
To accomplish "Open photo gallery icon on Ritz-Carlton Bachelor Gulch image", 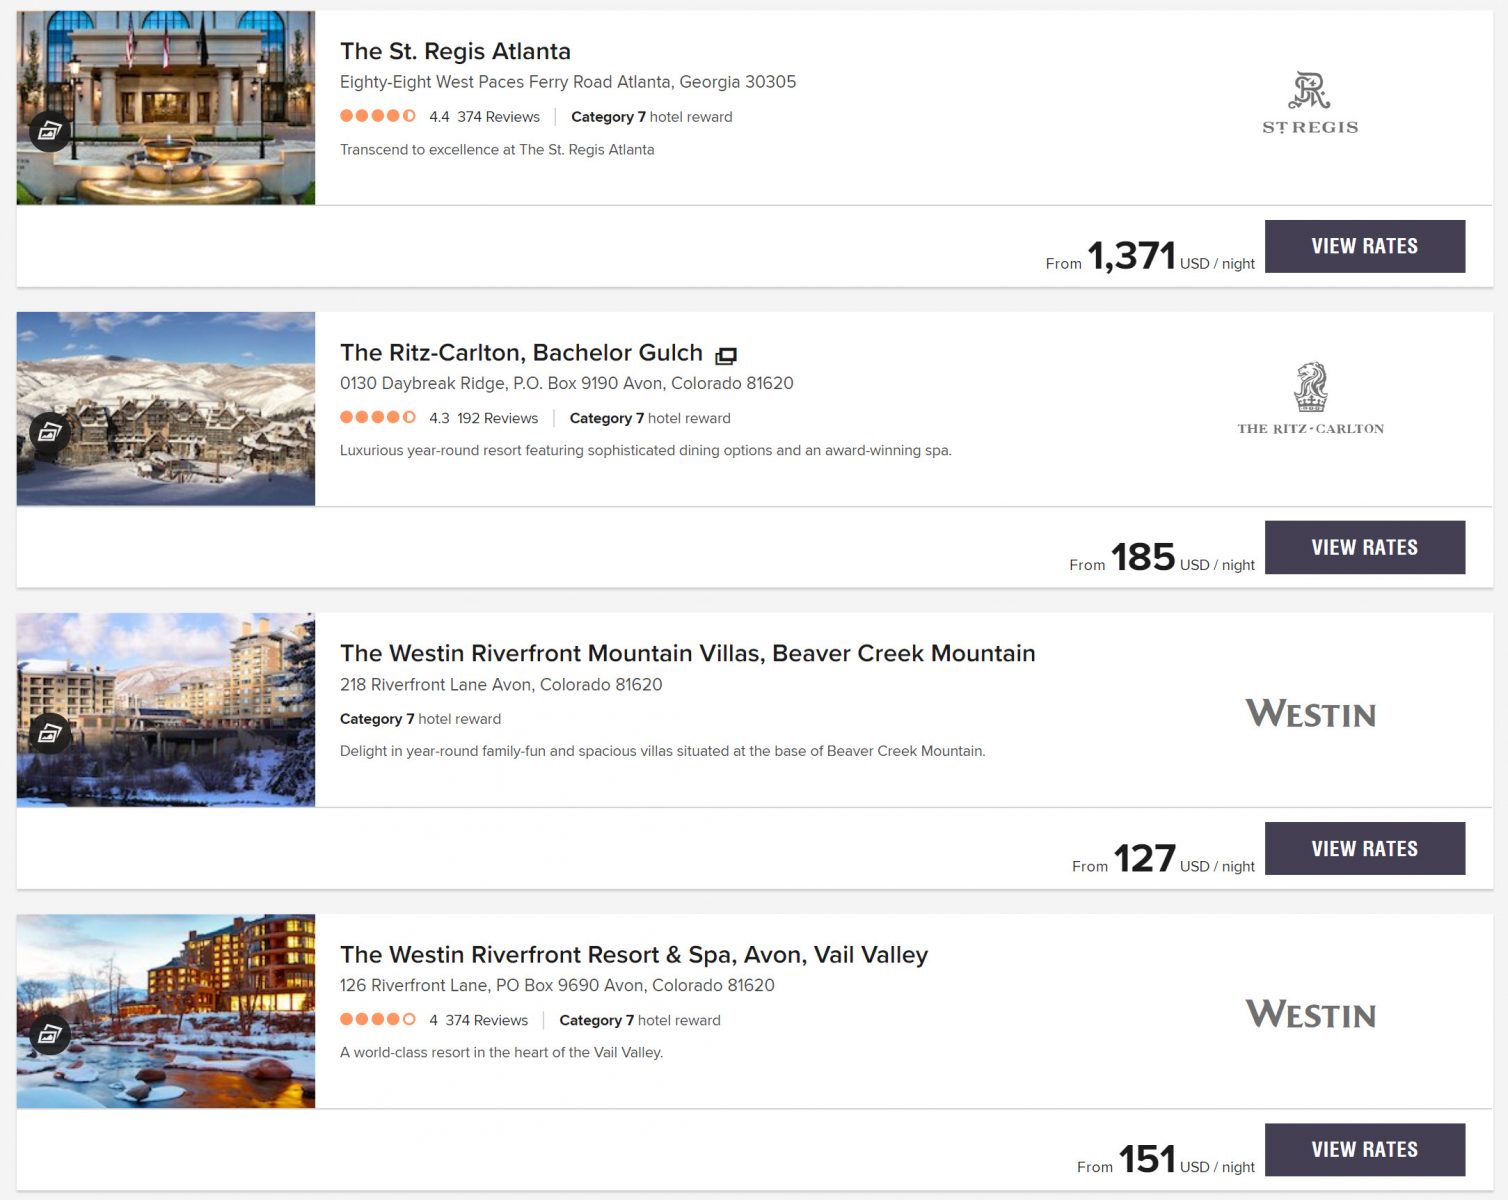I will [x=50, y=432].
